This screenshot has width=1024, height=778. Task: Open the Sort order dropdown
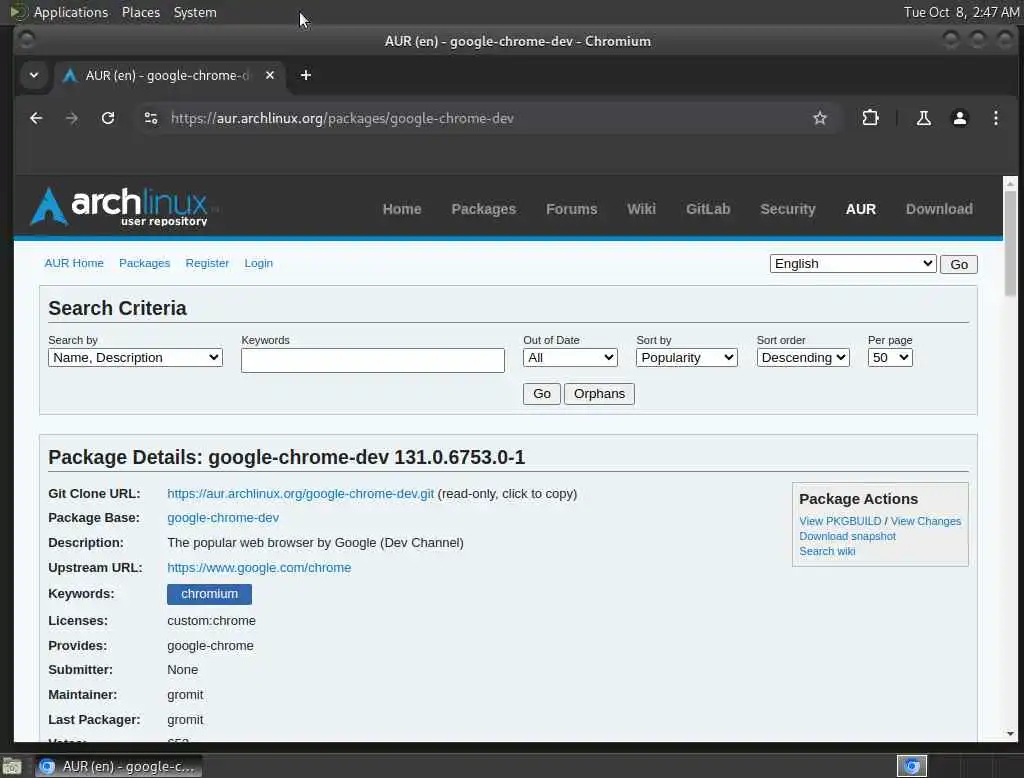click(x=803, y=357)
